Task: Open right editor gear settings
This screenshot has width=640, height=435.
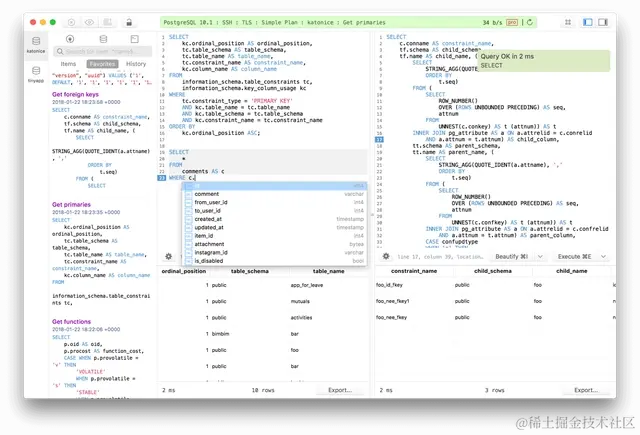Action: (x=386, y=257)
